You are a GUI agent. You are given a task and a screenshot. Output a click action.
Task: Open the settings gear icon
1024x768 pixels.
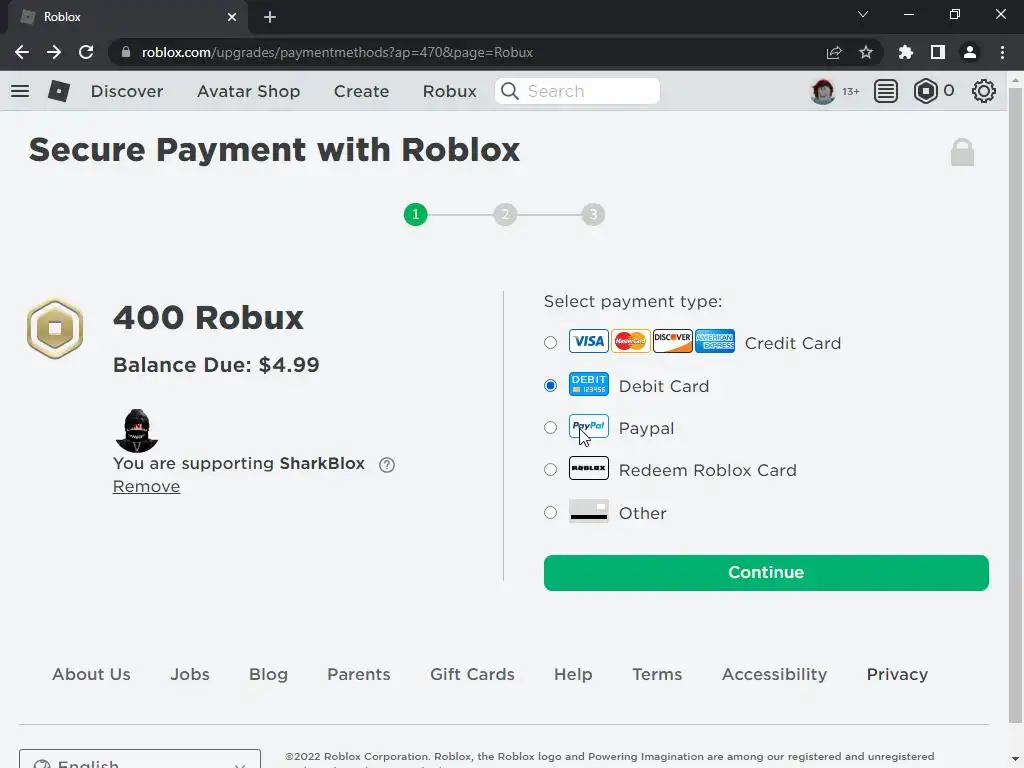point(984,91)
